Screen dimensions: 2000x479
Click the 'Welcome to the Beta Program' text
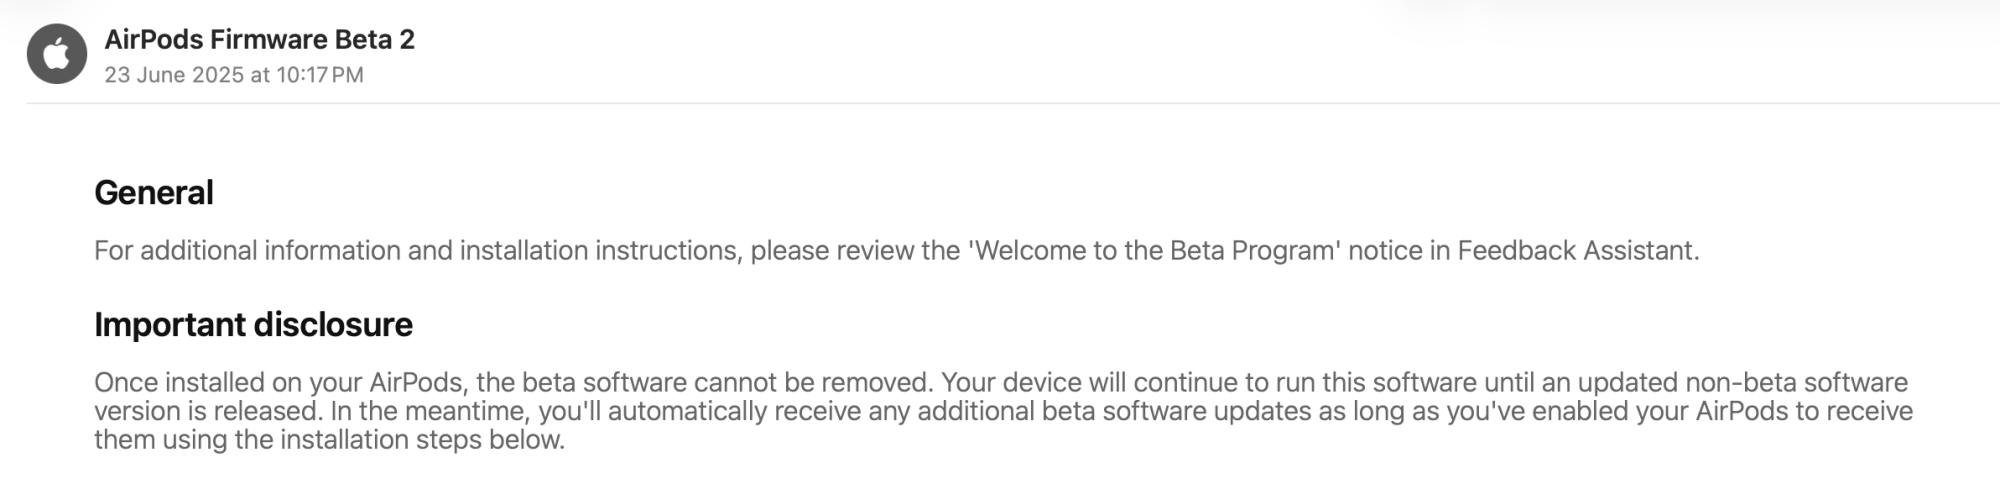tap(1153, 250)
